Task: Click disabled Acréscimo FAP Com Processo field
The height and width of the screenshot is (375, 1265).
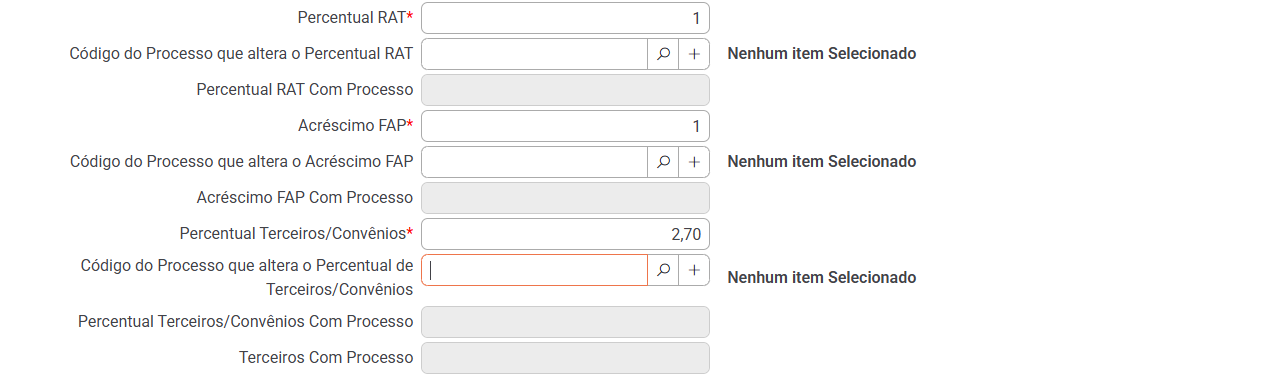Action: pyautogui.click(x=565, y=198)
